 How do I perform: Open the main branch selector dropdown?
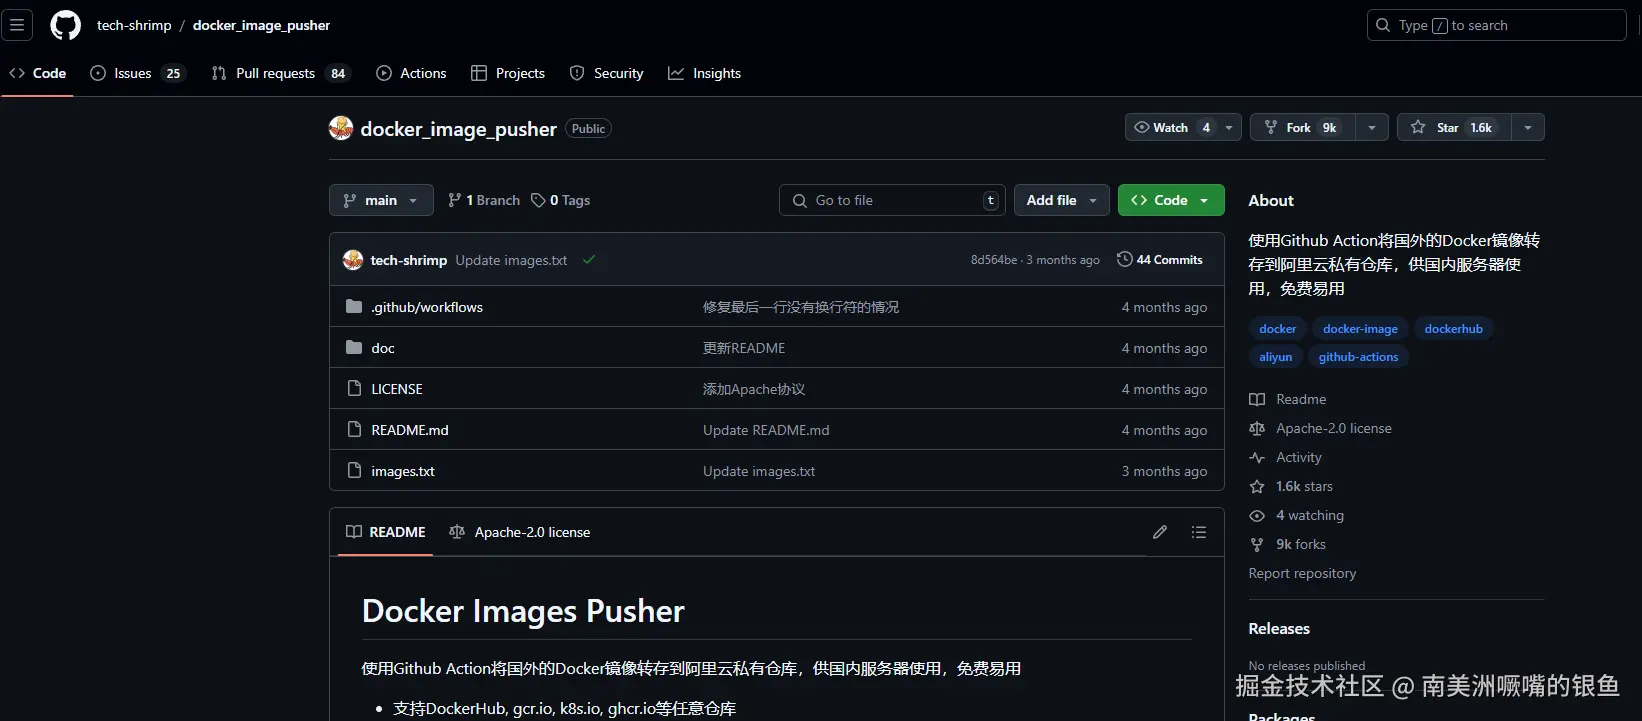point(381,200)
